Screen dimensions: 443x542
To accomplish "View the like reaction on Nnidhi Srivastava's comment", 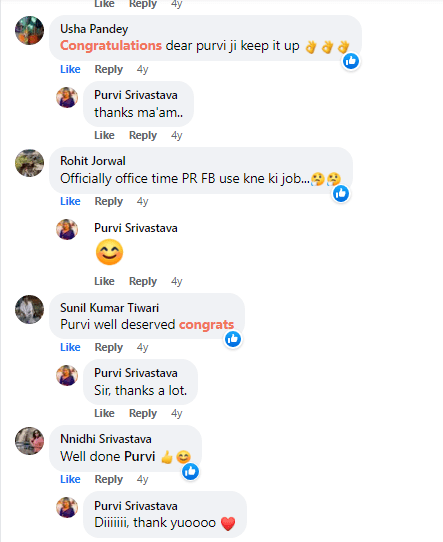I will point(190,471).
